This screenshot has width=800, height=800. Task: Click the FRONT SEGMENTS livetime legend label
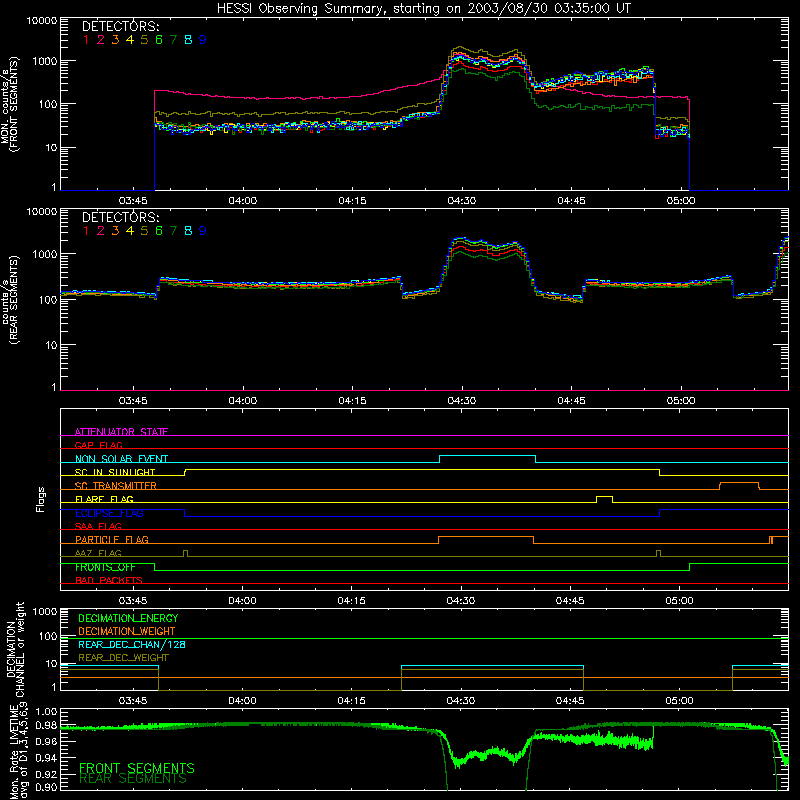coord(137,768)
